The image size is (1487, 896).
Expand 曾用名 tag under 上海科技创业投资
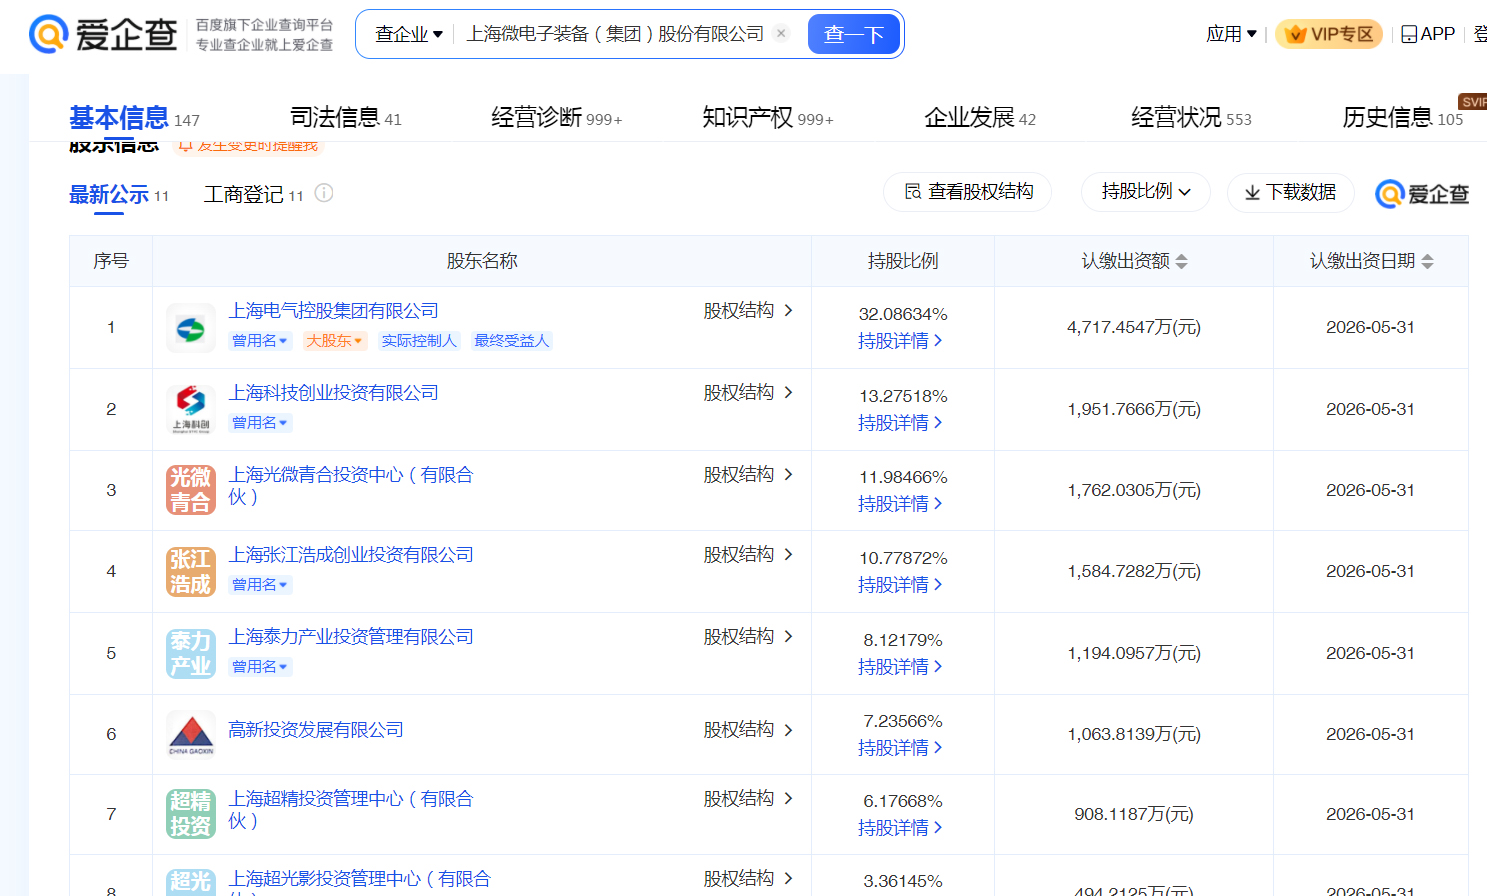[x=260, y=423]
